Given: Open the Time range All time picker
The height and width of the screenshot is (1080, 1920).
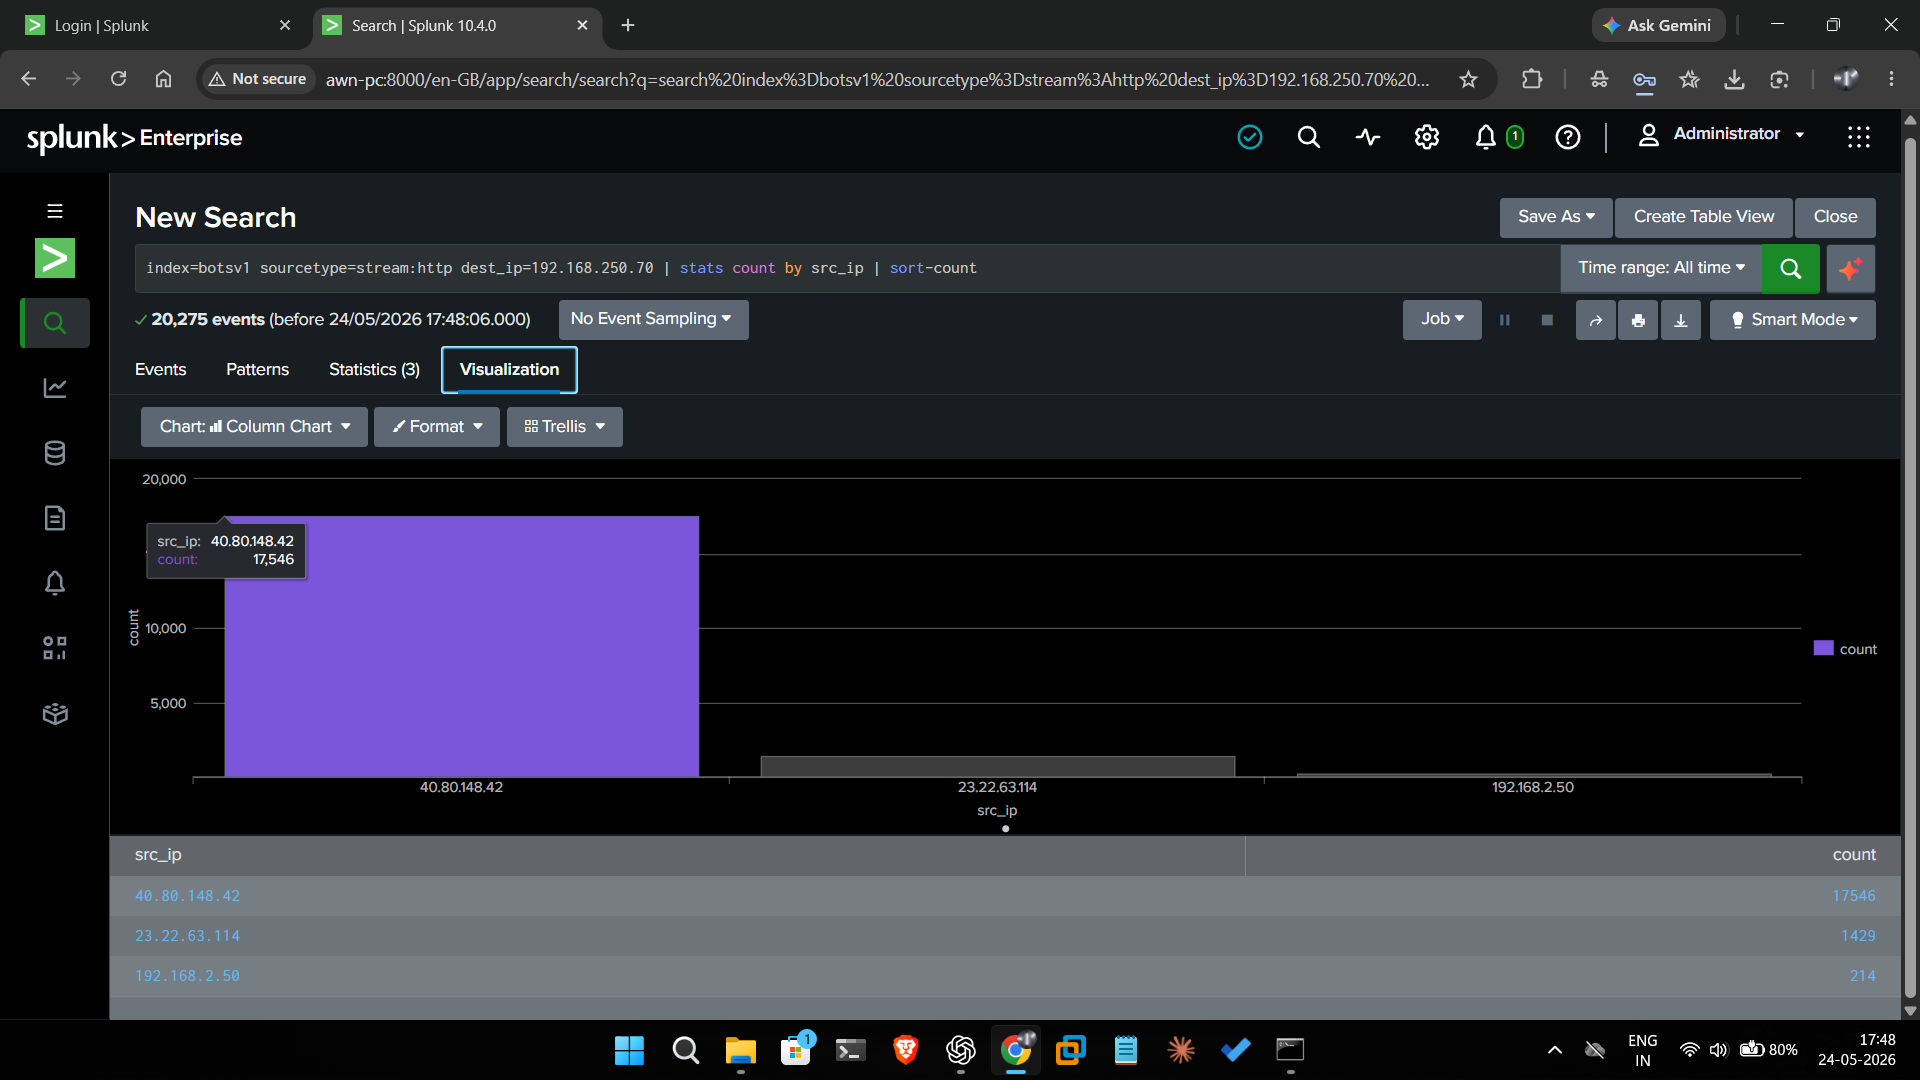Looking at the screenshot, I should pos(1661,268).
